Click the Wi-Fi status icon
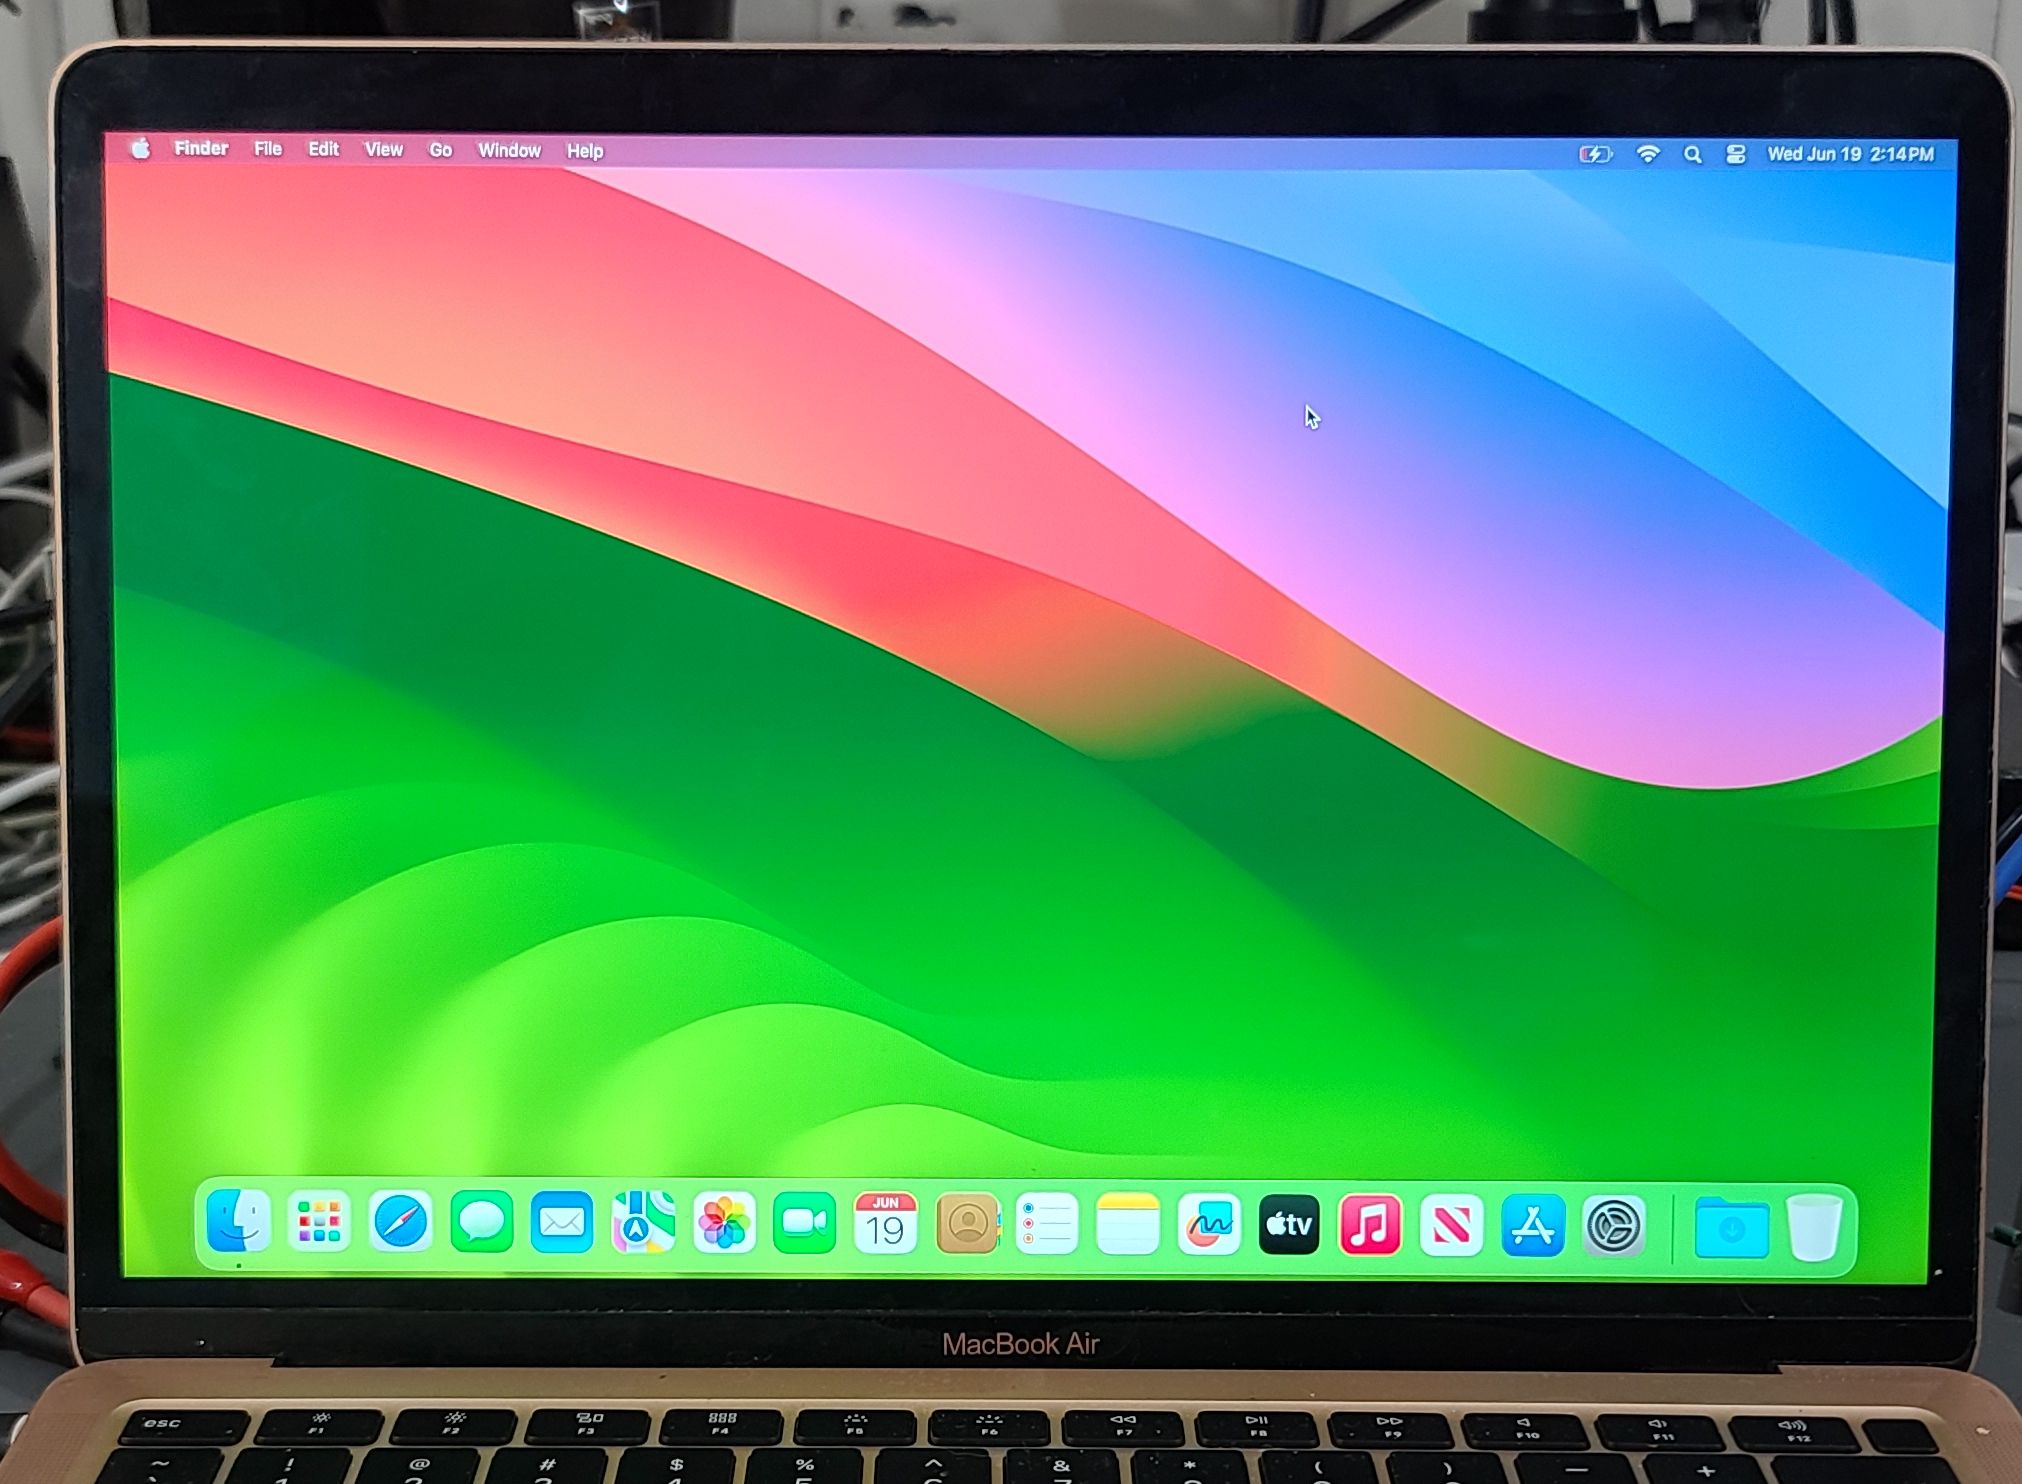Screen dimensions: 2022x1484 1647,154
